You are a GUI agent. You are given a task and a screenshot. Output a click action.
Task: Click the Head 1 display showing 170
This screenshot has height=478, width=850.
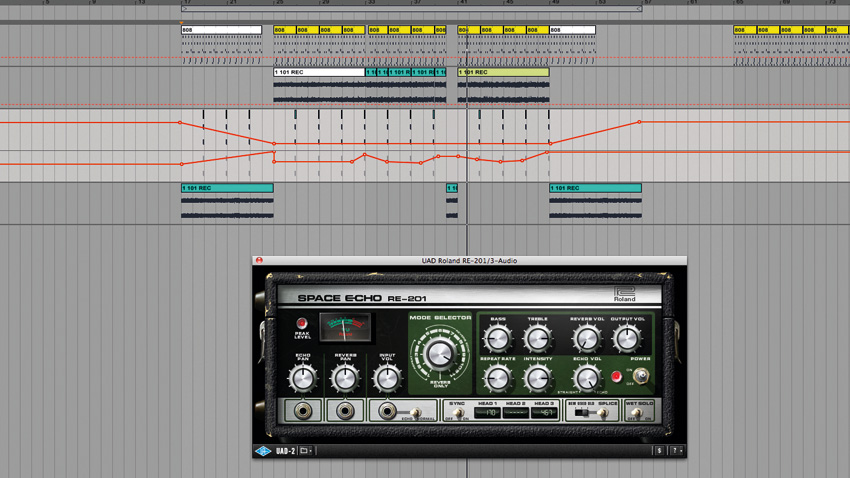click(x=487, y=413)
